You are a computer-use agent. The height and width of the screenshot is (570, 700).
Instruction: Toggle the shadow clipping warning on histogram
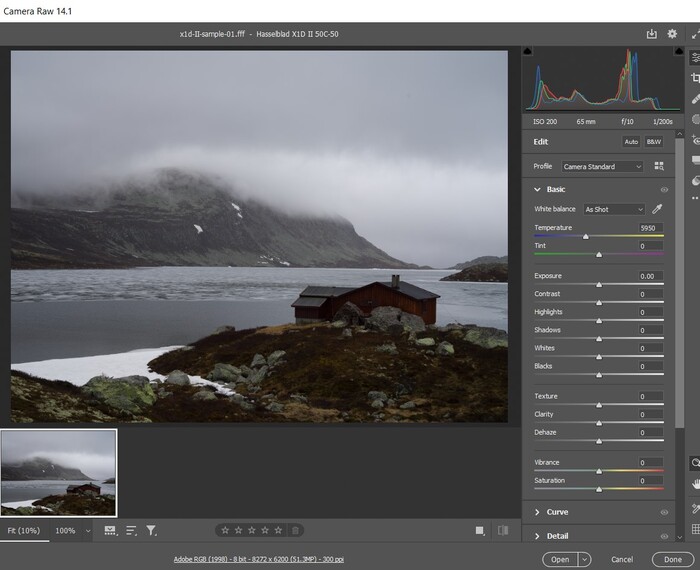coord(528,51)
